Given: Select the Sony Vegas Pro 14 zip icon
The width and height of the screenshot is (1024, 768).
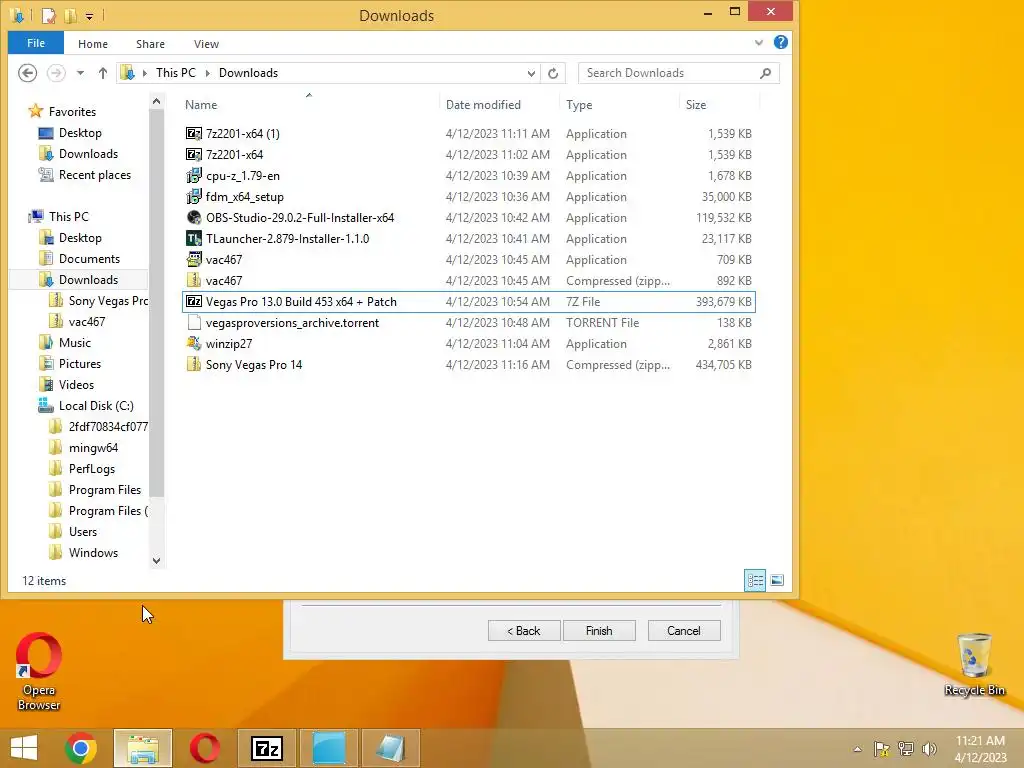Looking at the screenshot, I should [x=193, y=364].
